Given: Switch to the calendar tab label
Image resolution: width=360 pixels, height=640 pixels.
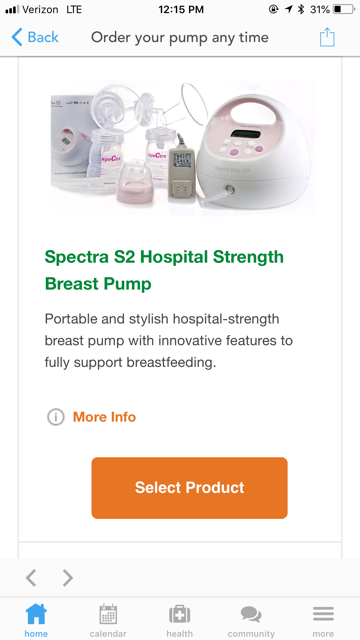Looking at the screenshot, I should [108, 634].
